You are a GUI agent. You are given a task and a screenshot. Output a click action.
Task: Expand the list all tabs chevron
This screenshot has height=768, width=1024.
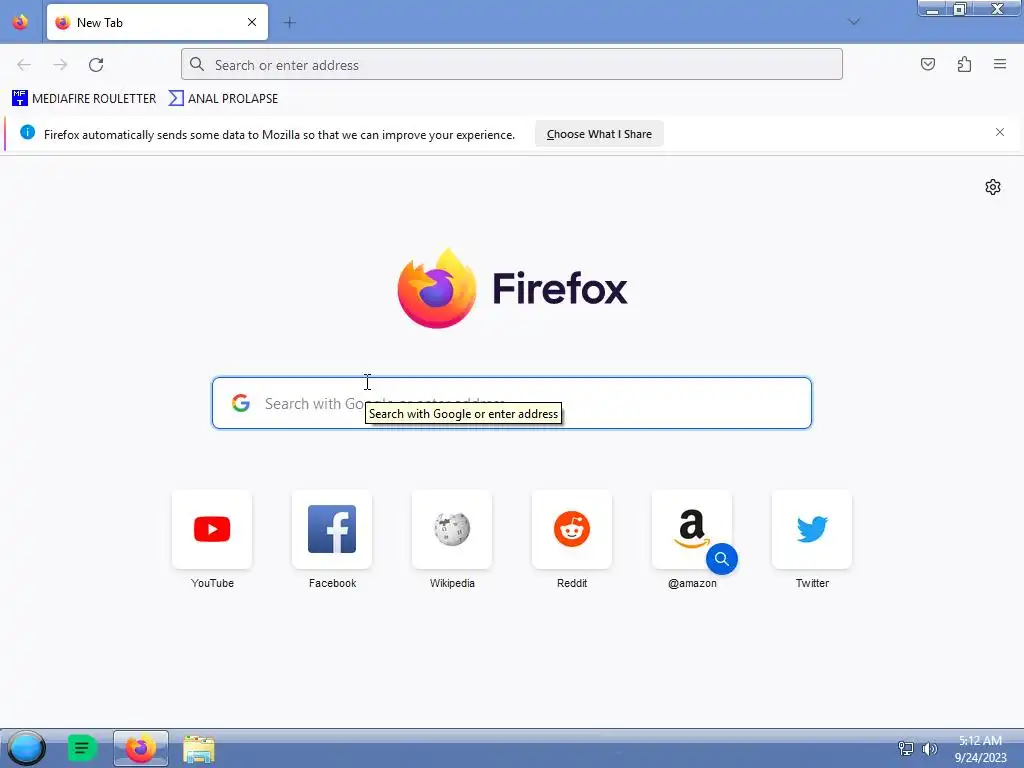854,22
